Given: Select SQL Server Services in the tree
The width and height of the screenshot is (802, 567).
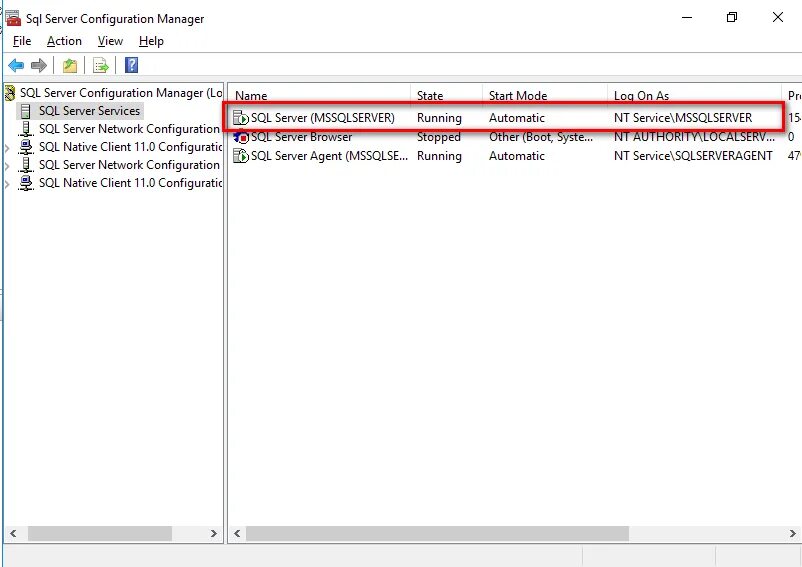Looking at the screenshot, I should pyautogui.click(x=90, y=111).
